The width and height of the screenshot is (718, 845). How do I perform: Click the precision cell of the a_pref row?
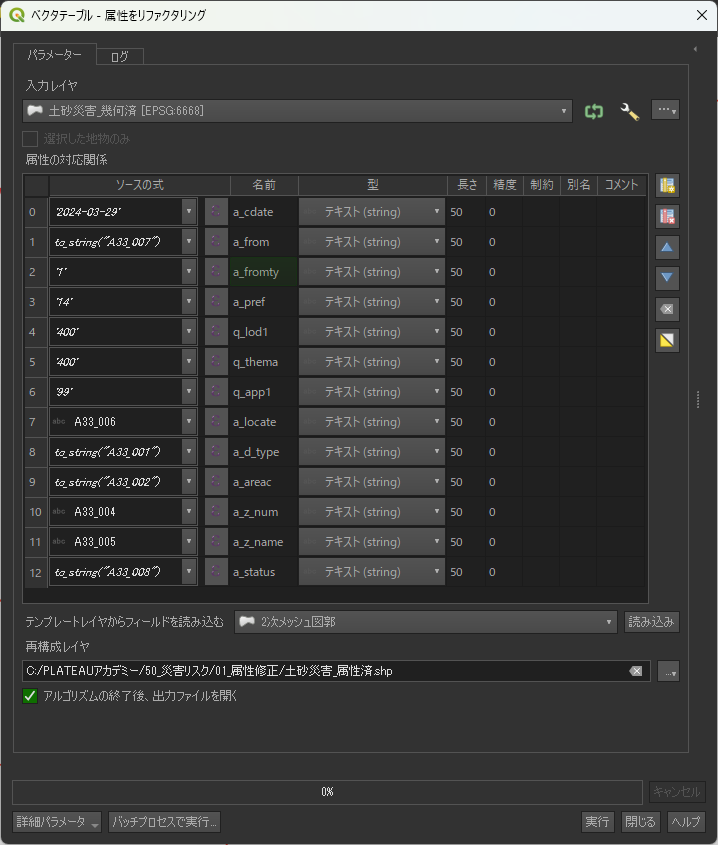point(504,302)
